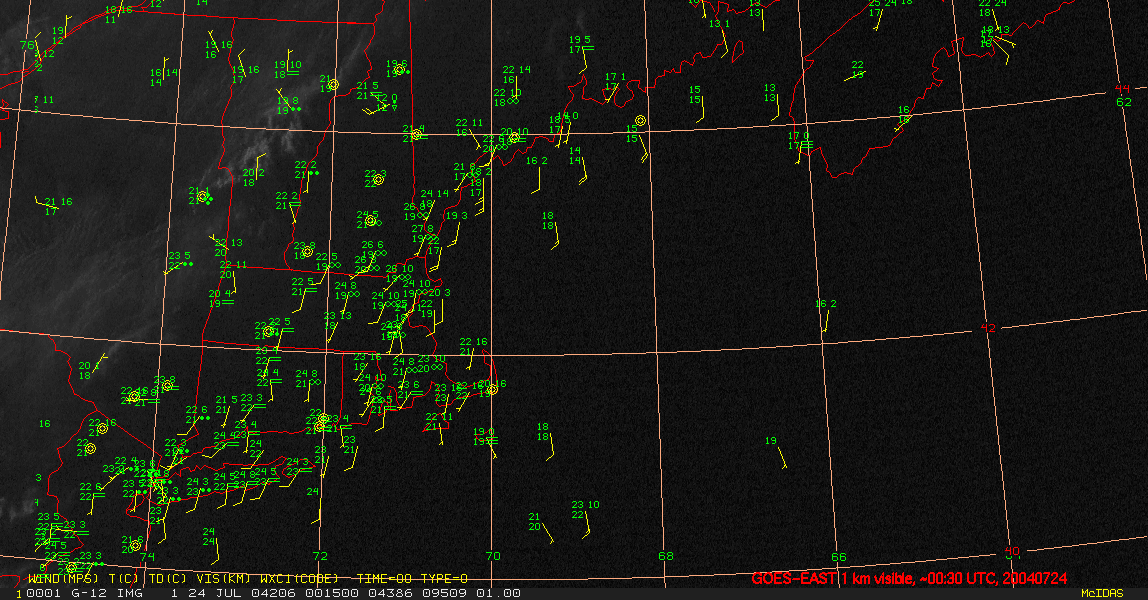Click the 24 JUL date in status line
This screenshot has height=600, width=1148.
coord(216,593)
